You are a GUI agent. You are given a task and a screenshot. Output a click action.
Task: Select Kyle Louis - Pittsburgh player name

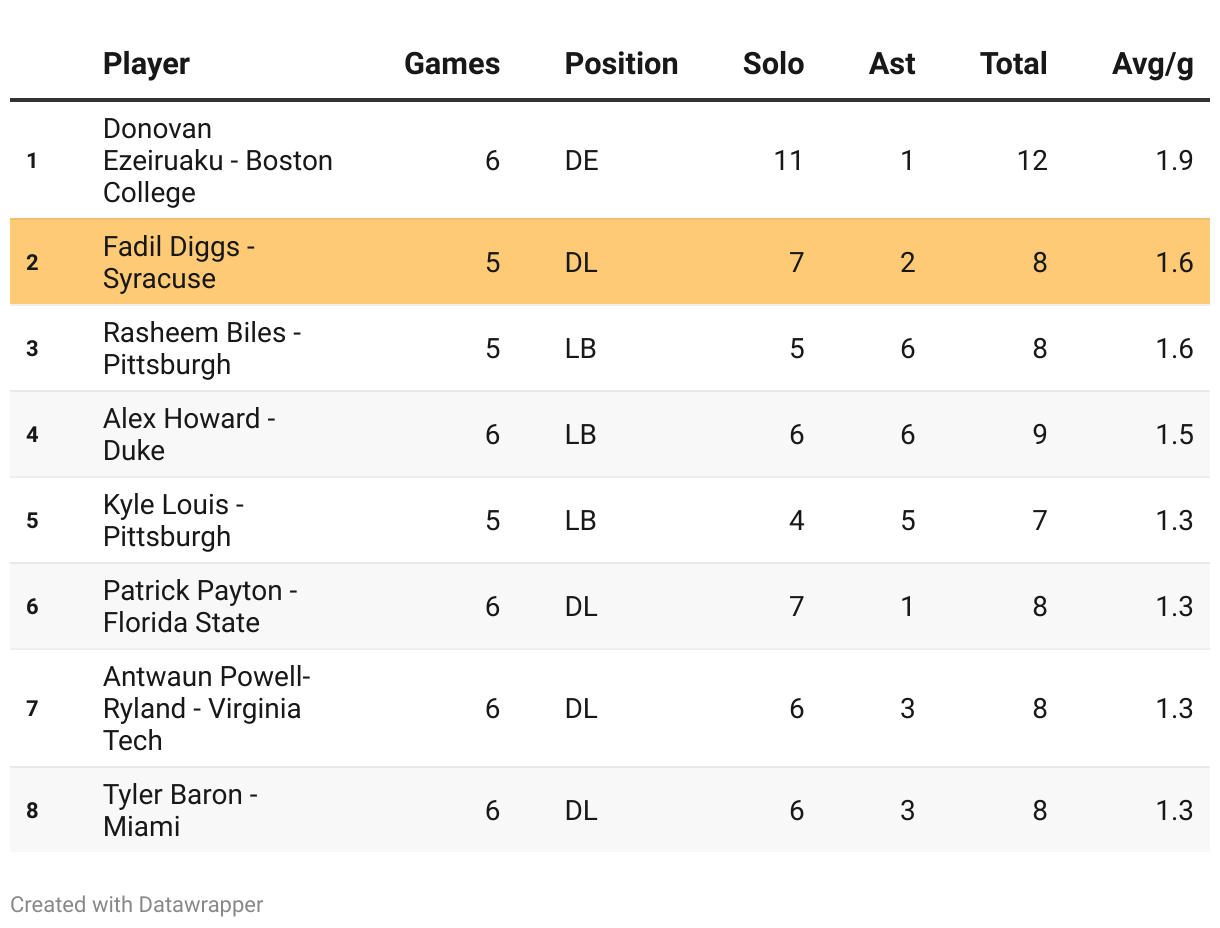(x=173, y=520)
